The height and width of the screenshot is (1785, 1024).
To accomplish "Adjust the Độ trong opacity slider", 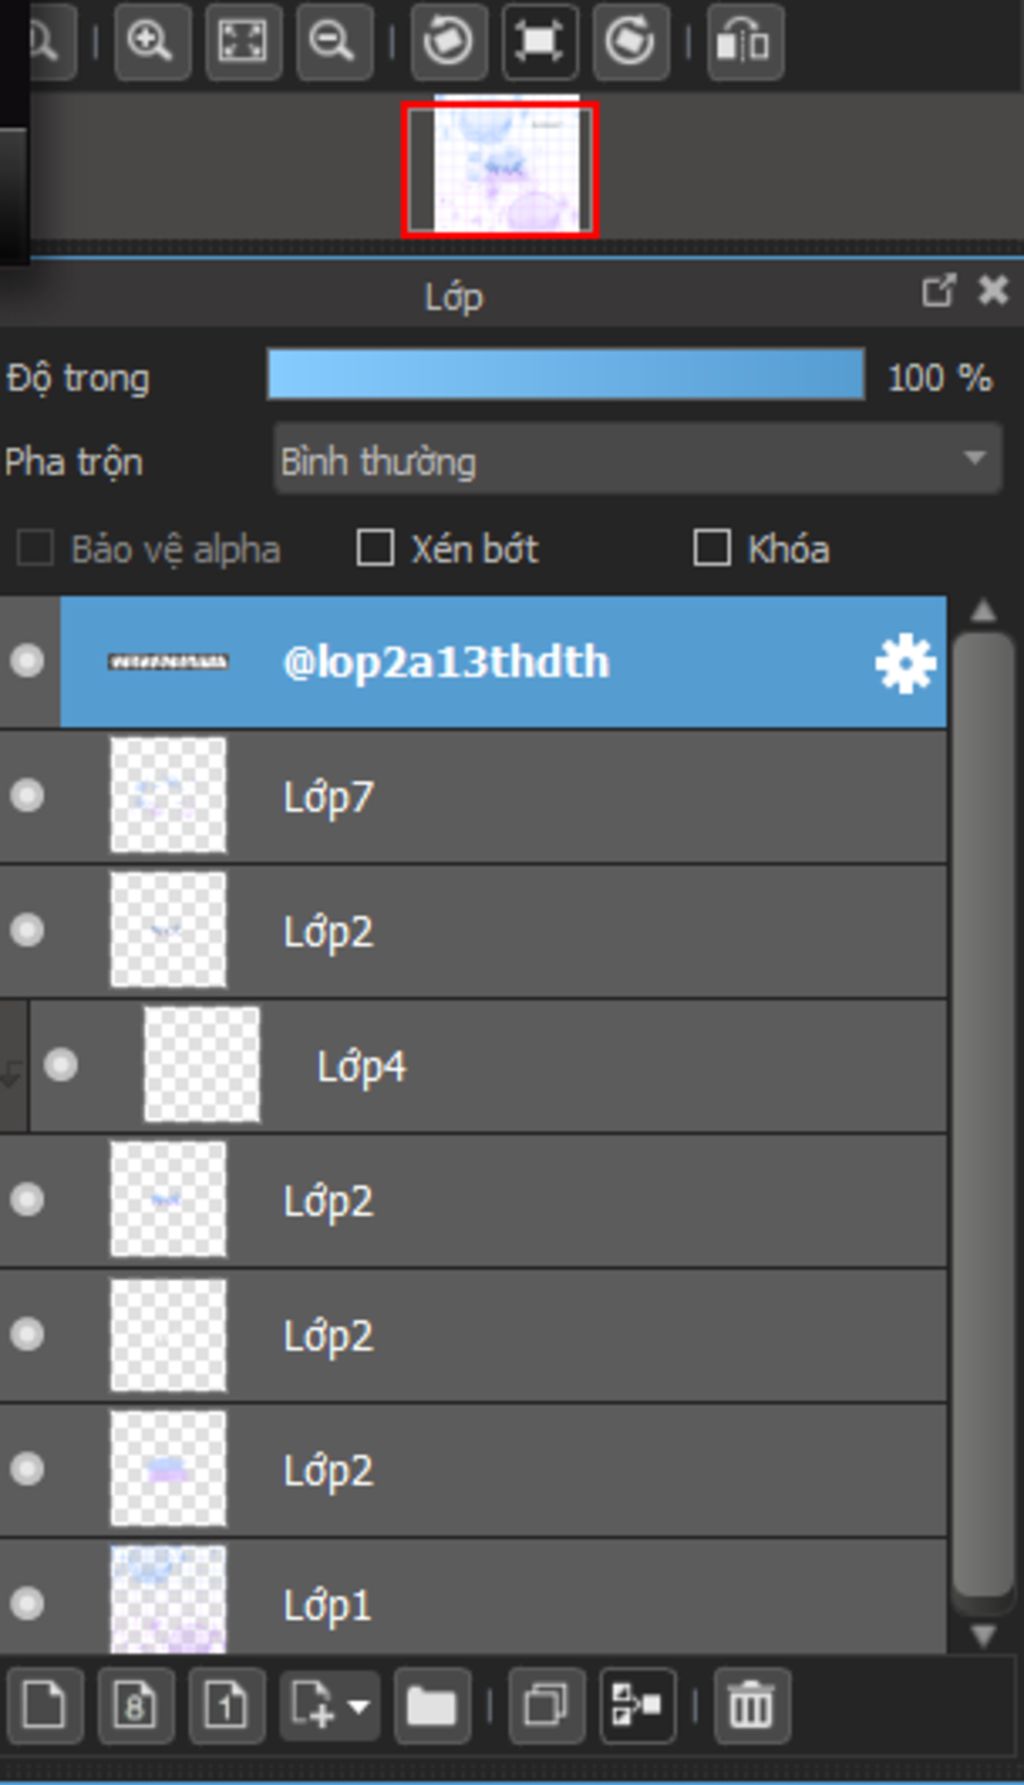I will pyautogui.click(x=566, y=375).
